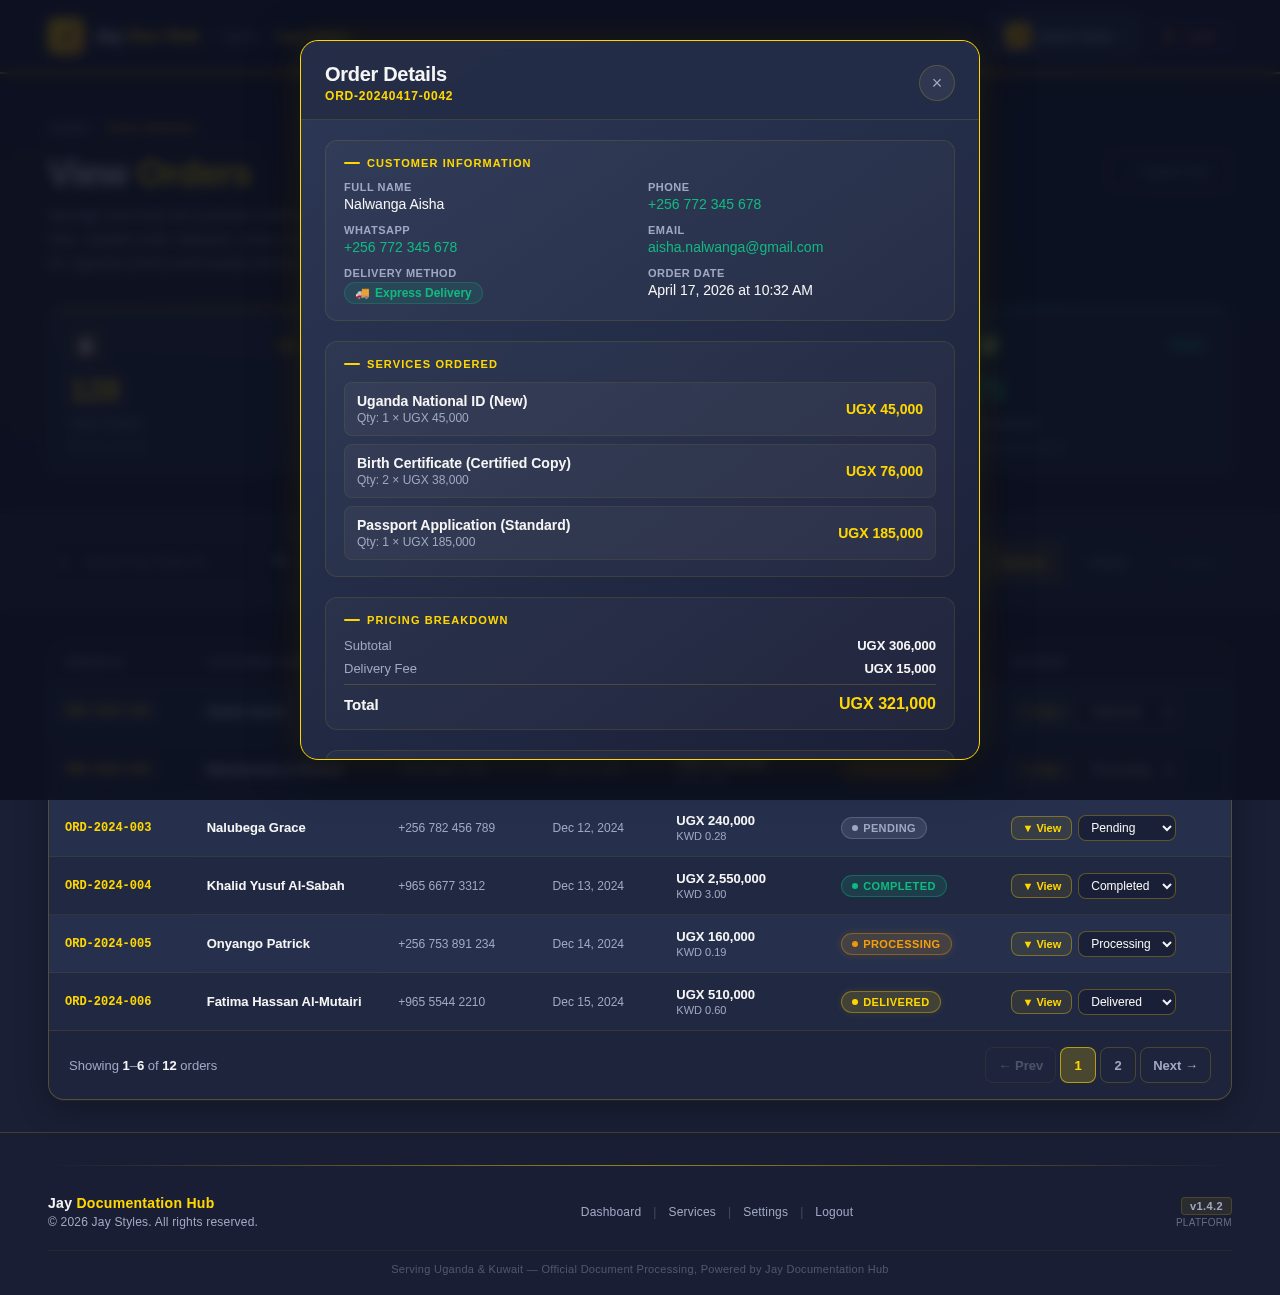
Task: Click order ID ORD-2024-003
Action: point(108,828)
